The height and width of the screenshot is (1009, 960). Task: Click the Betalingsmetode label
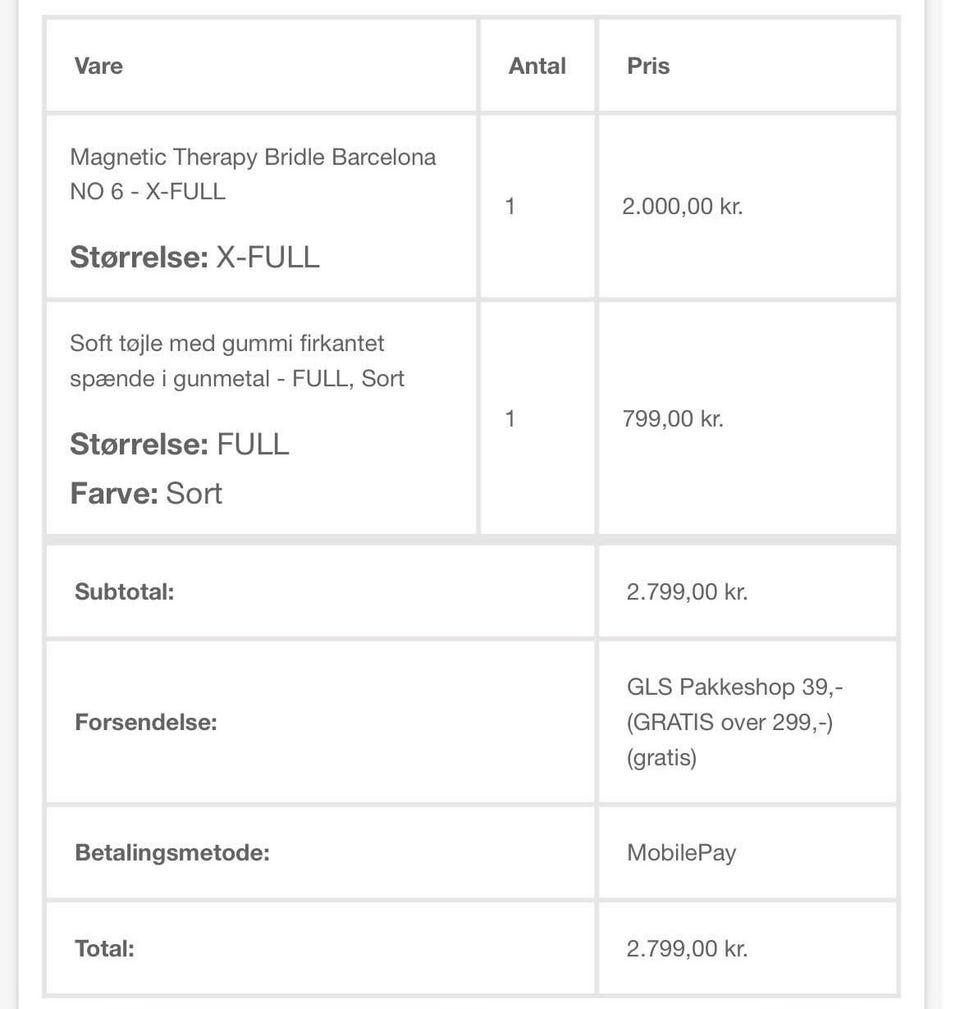[x=172, y=853]
